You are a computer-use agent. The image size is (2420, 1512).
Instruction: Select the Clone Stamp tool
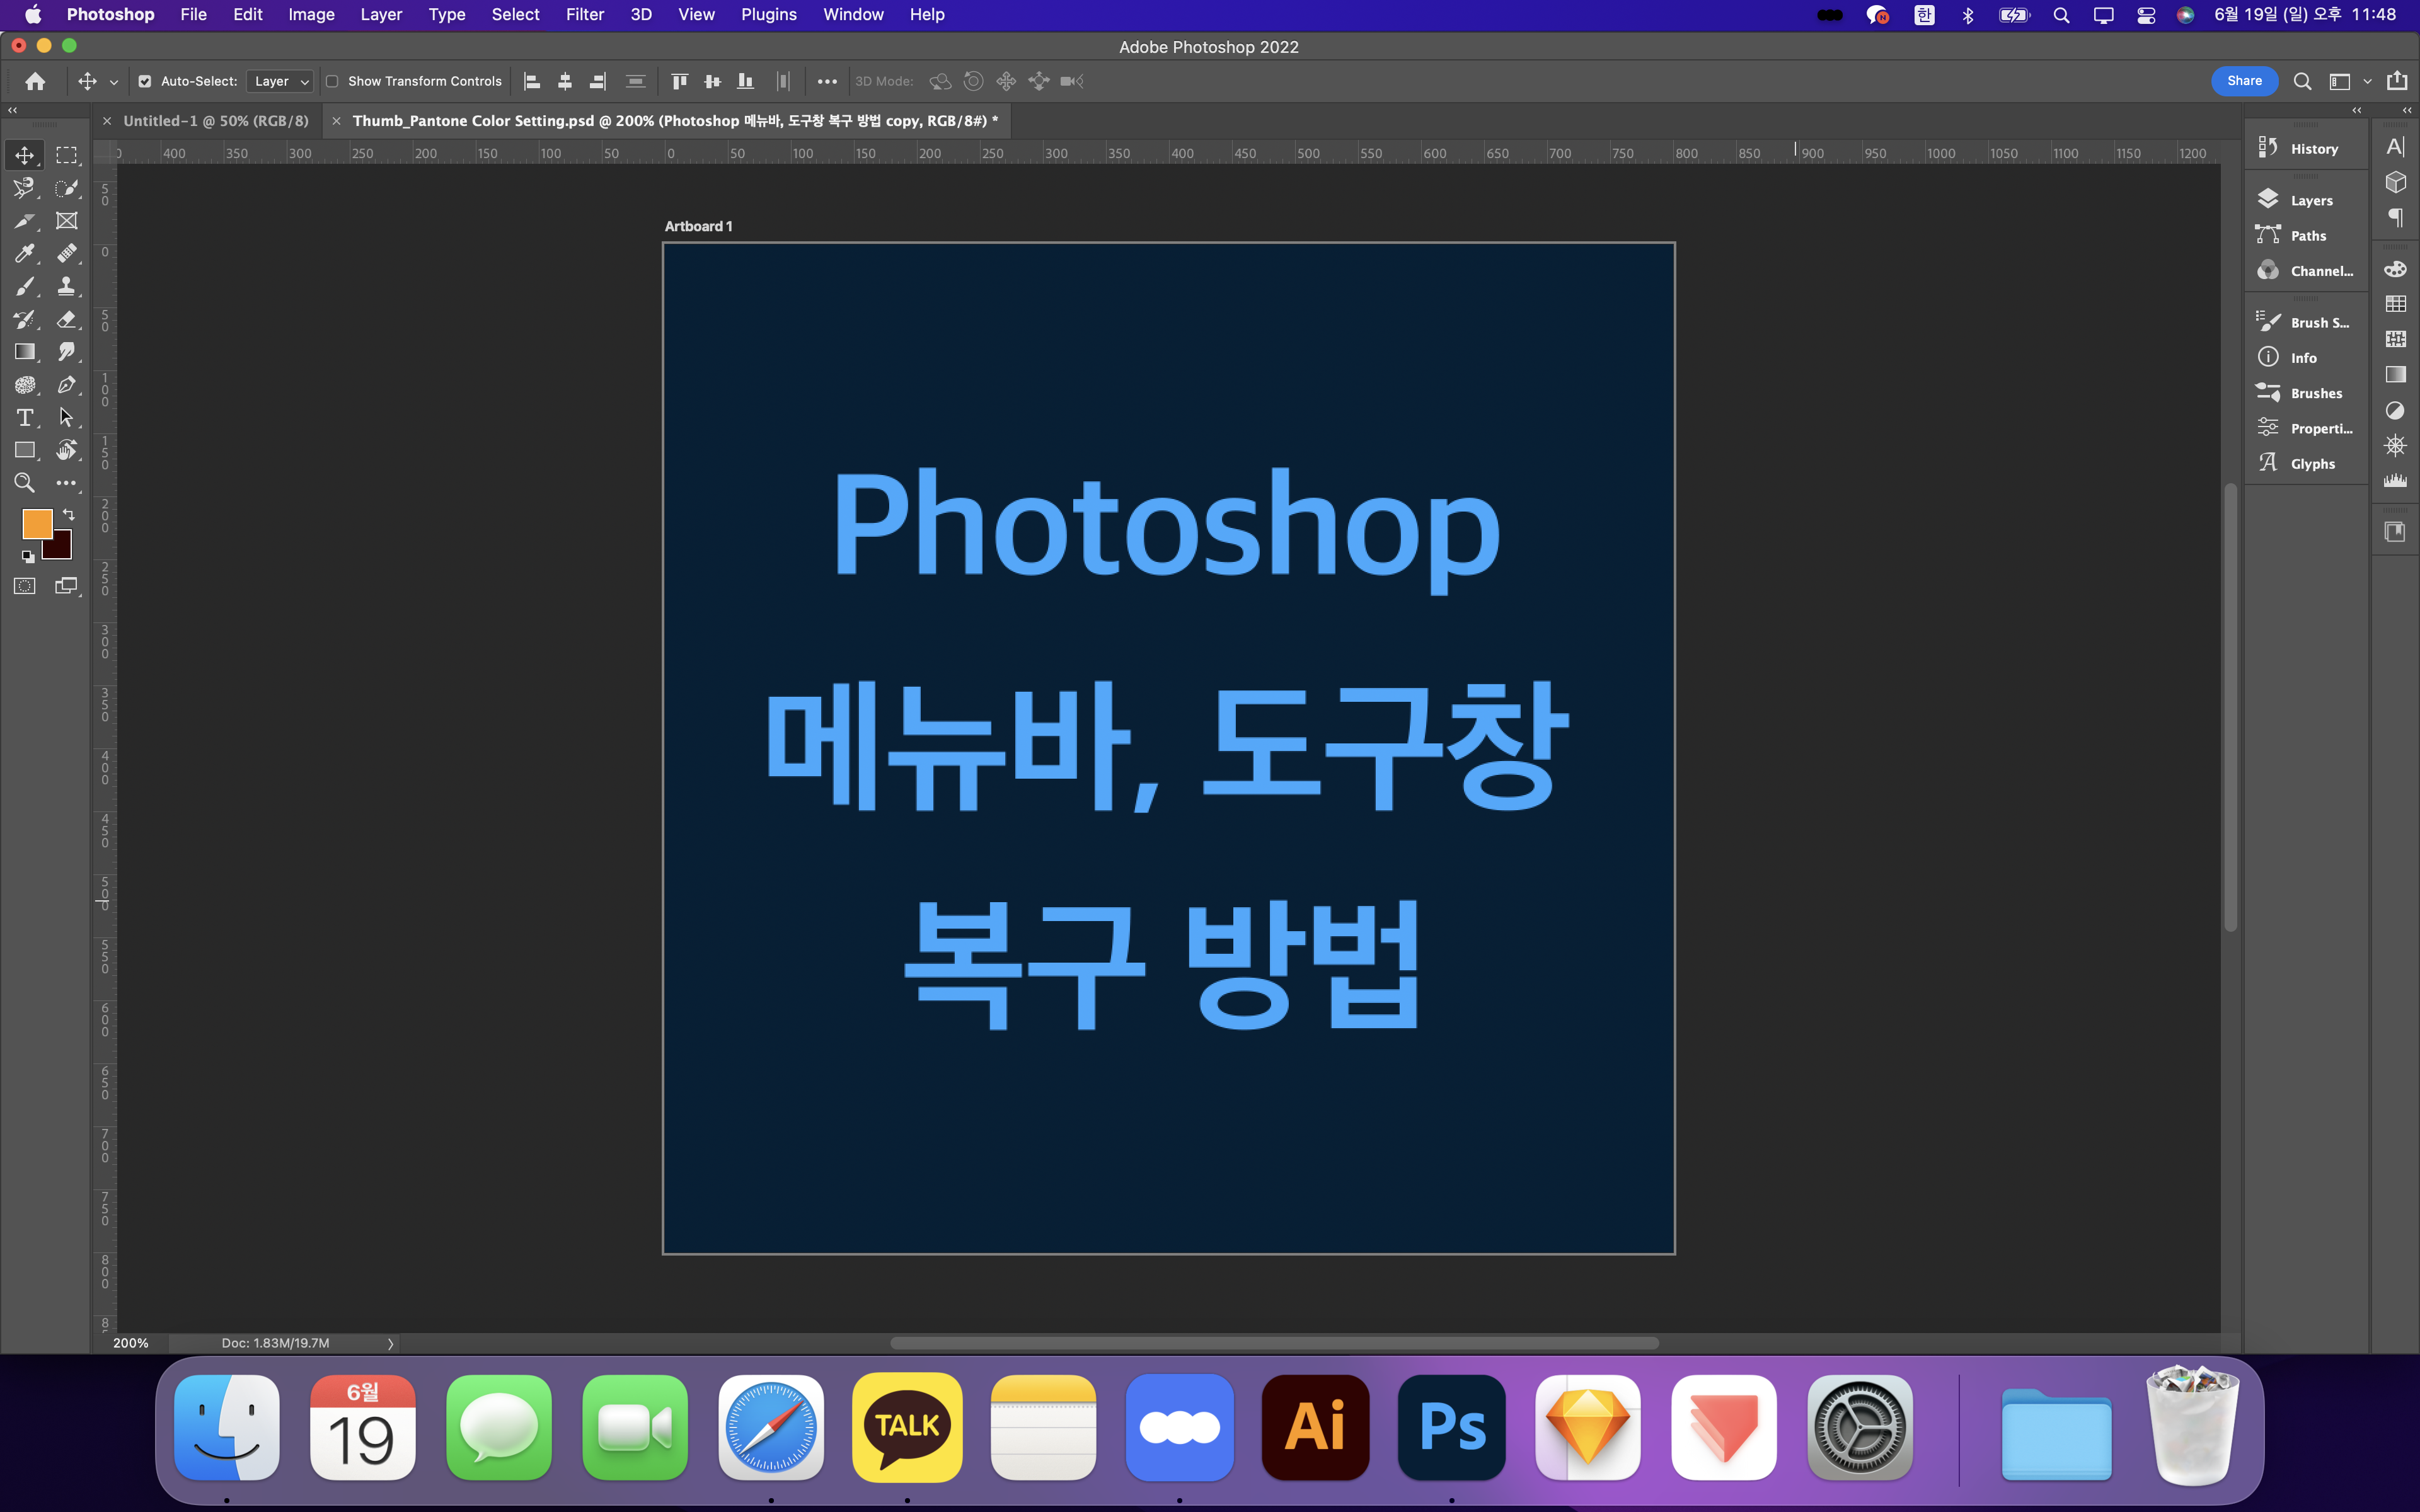66,286
